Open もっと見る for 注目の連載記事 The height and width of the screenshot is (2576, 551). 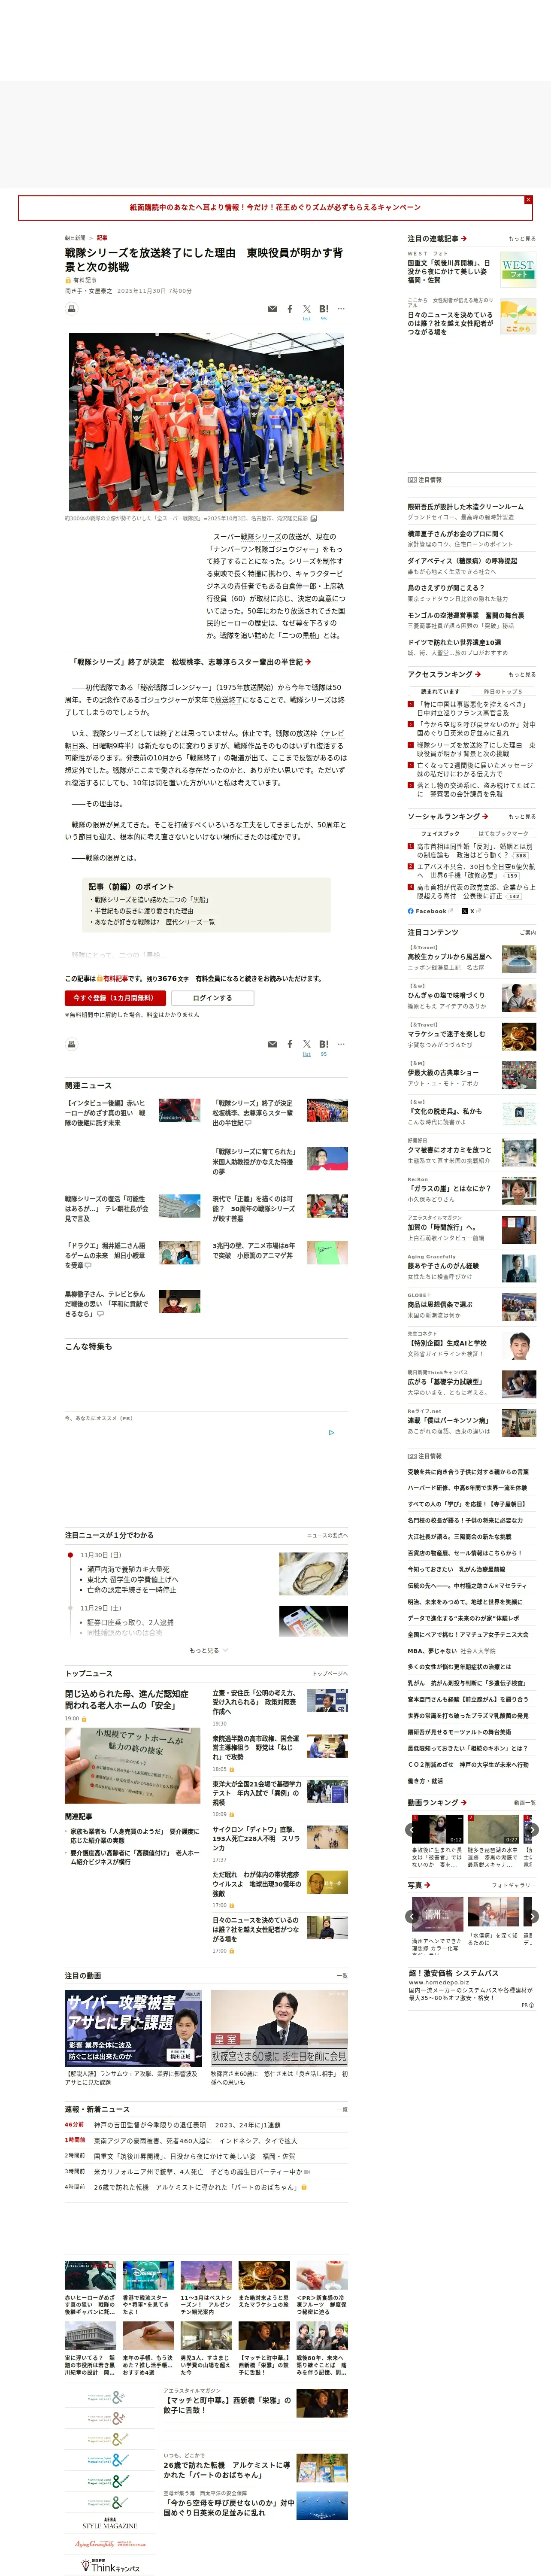pos(522,239)
